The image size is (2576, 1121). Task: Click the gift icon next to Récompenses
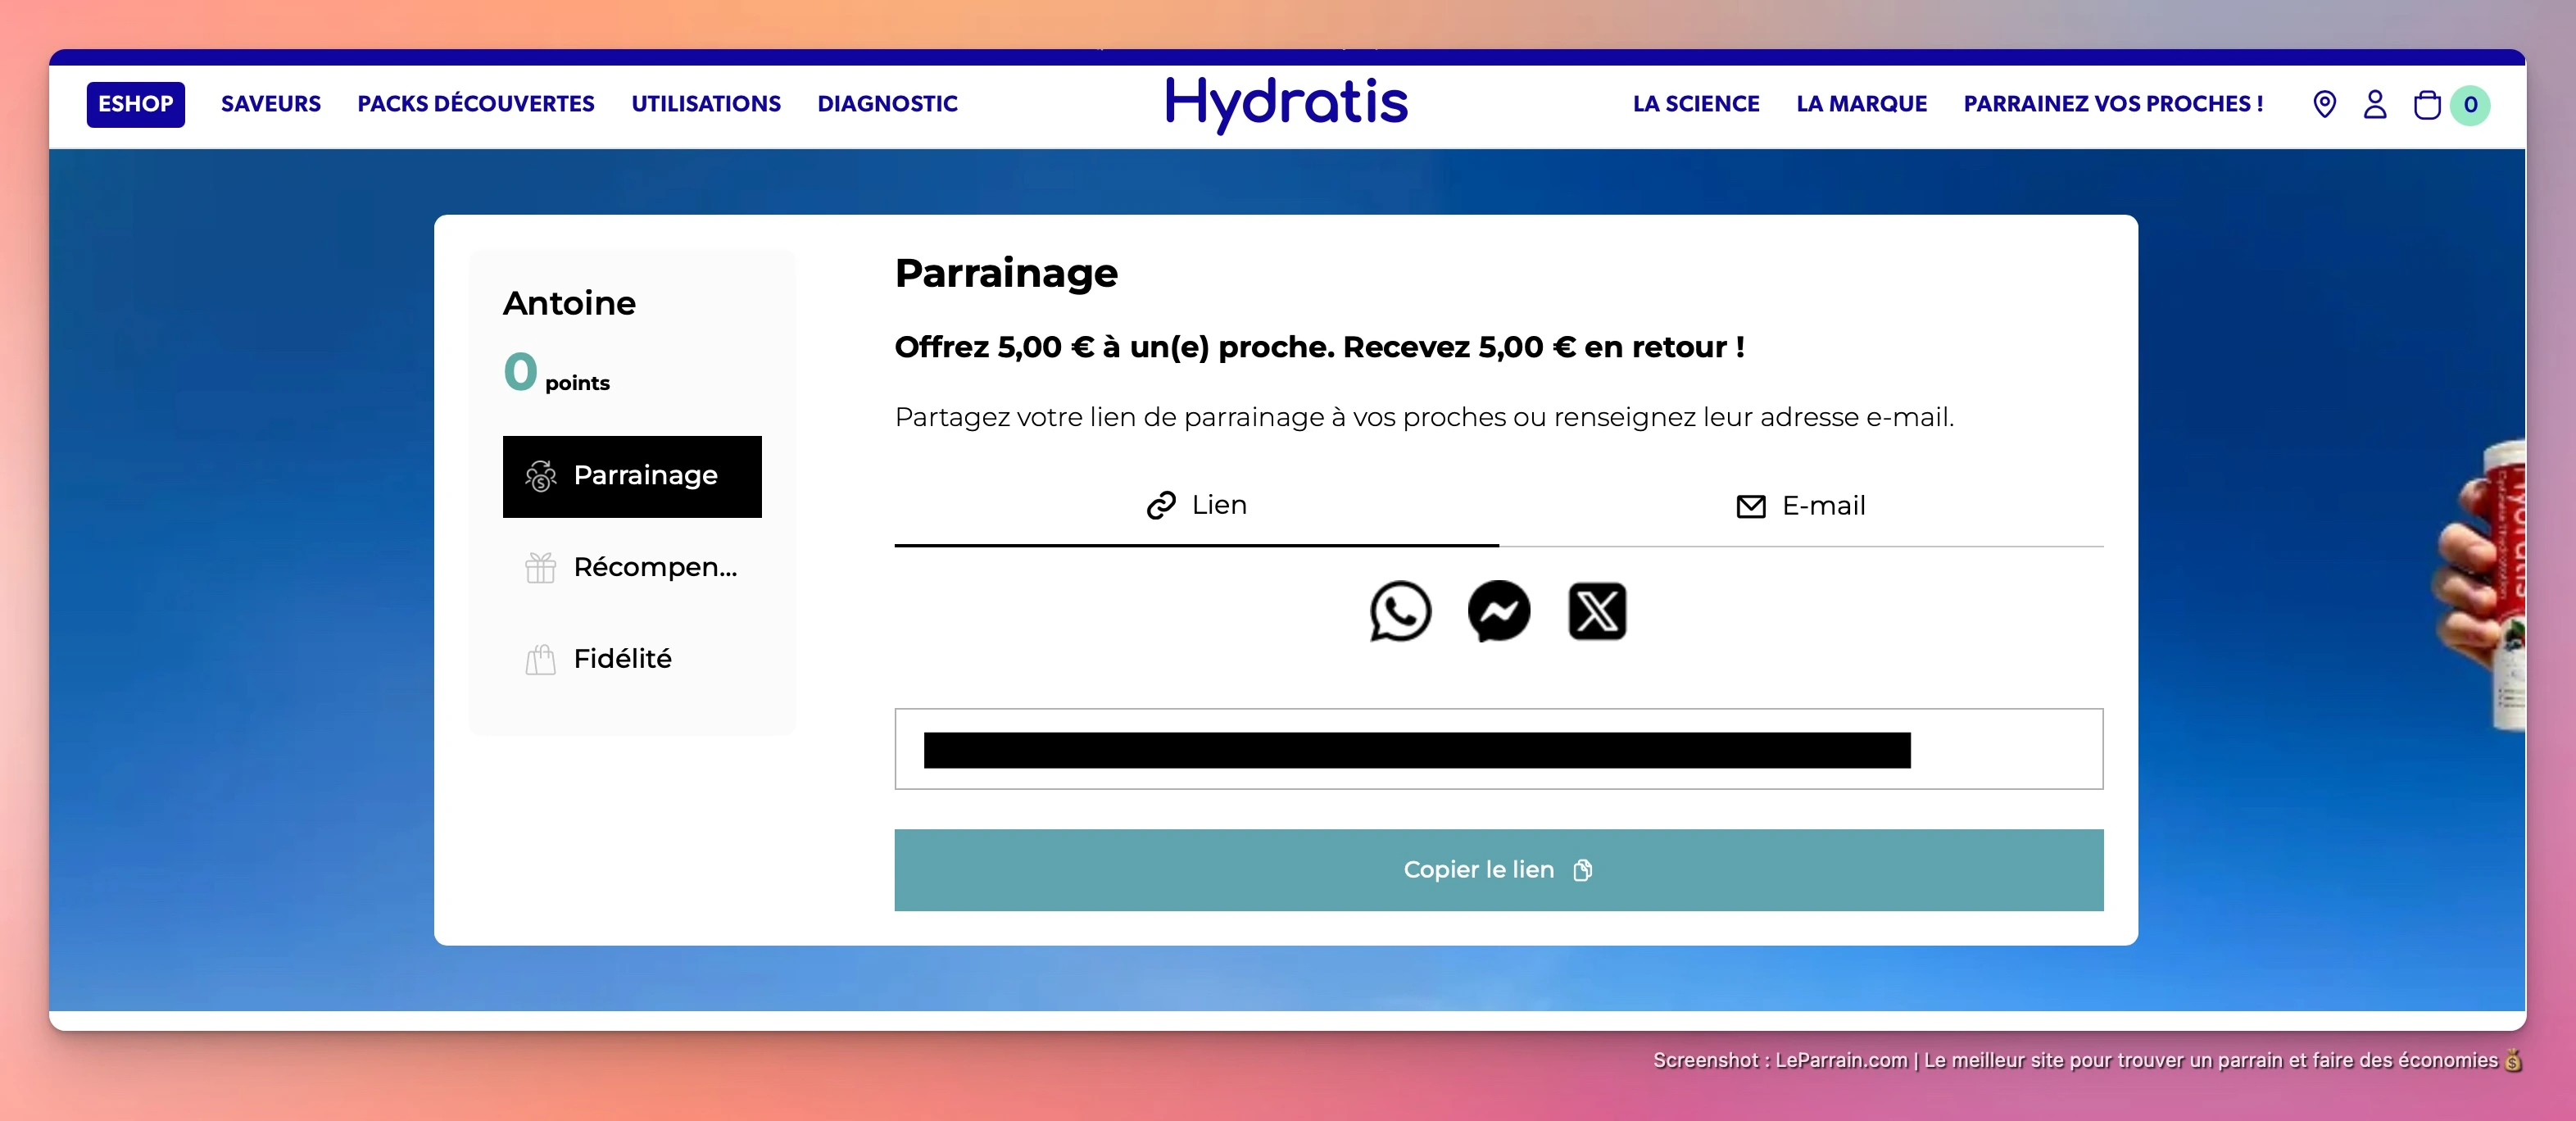(x=540, y=567)
